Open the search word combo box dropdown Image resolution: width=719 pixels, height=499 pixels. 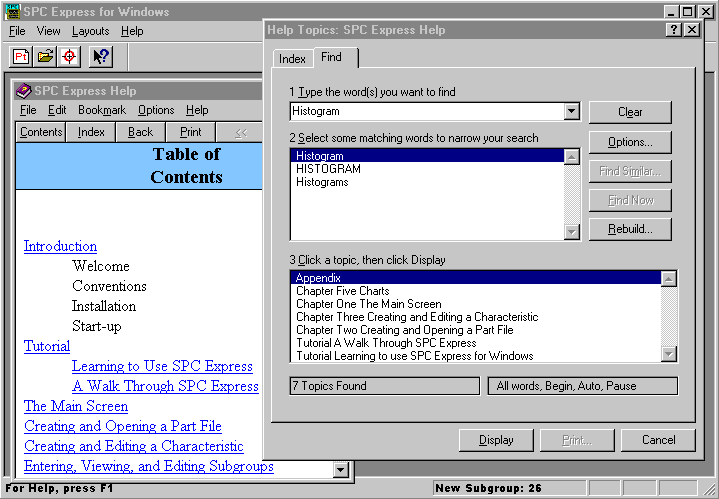tap(572, 112)
